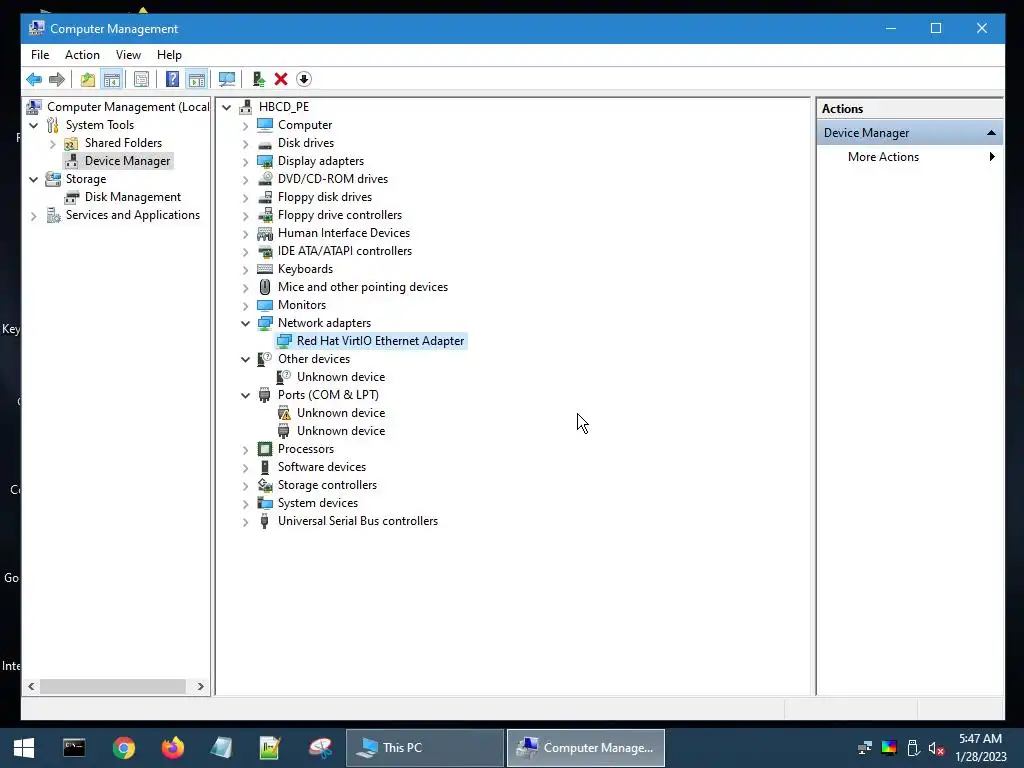Click the Back arrow toolbar button
This screenshot has height=768, width=1024.
34,80
